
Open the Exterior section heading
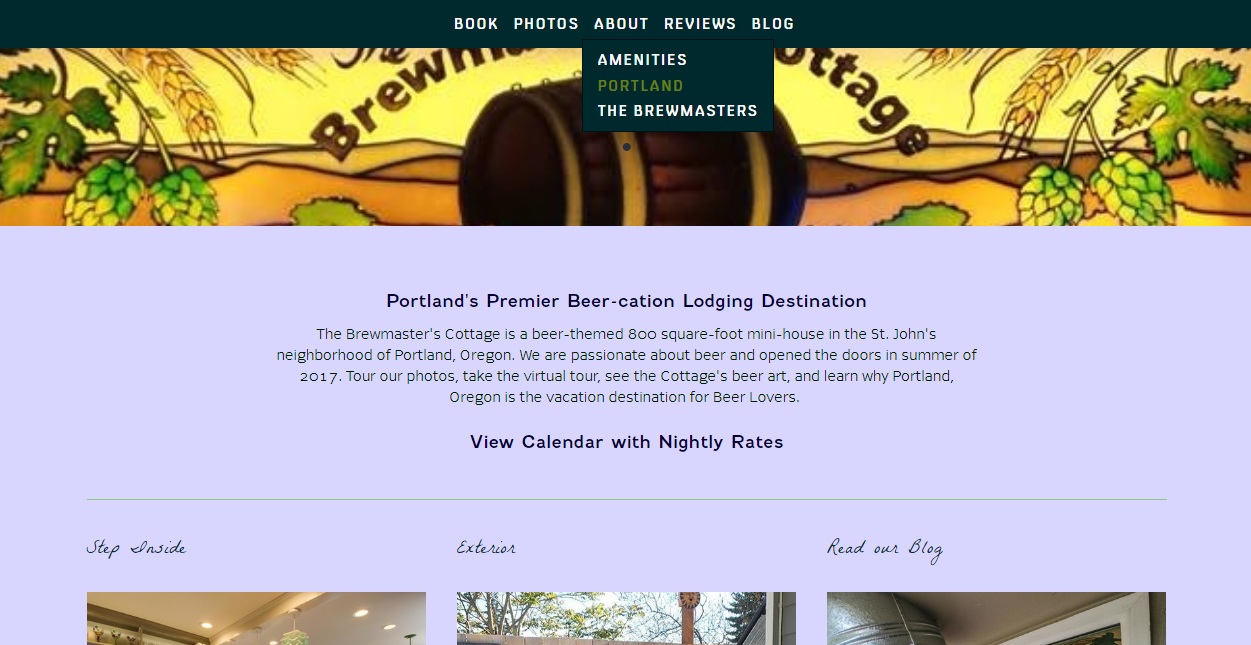[486, 548]
